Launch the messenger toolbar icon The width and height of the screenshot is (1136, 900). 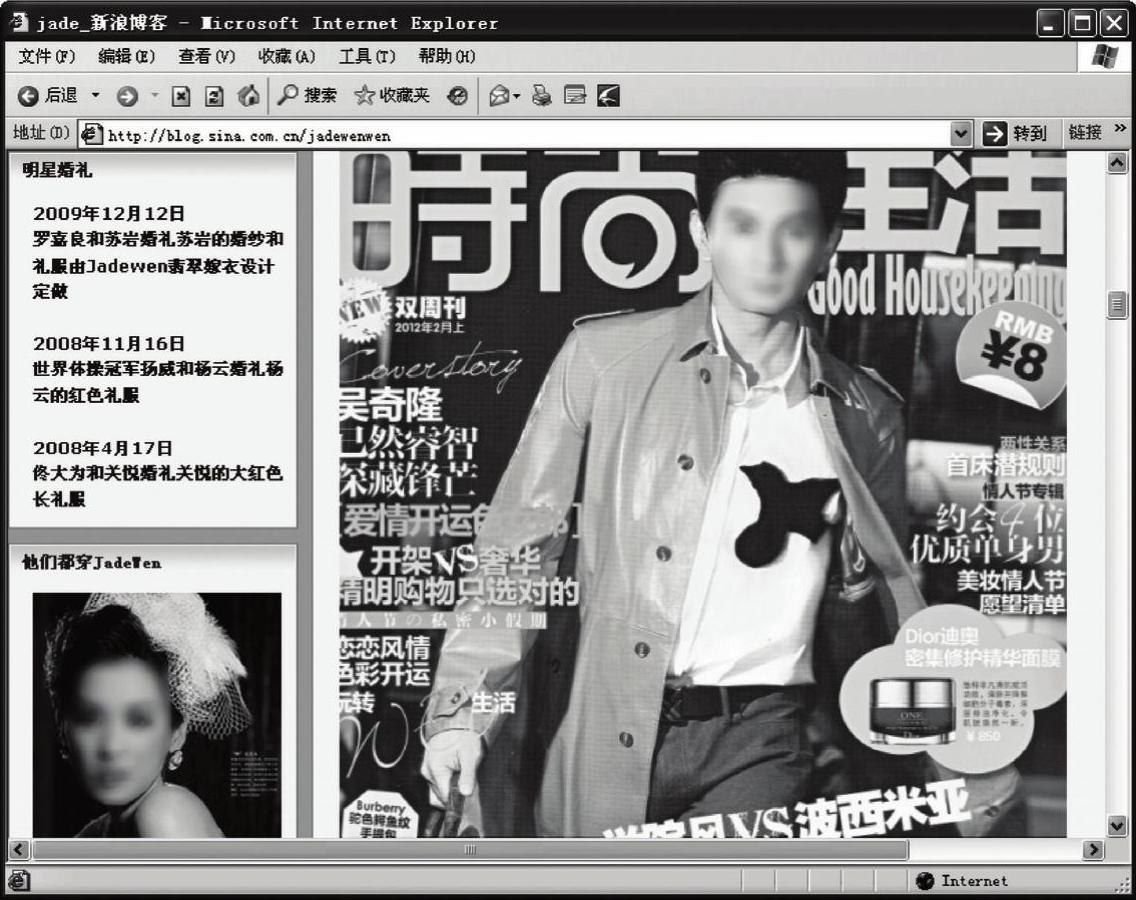coord(609,95)
